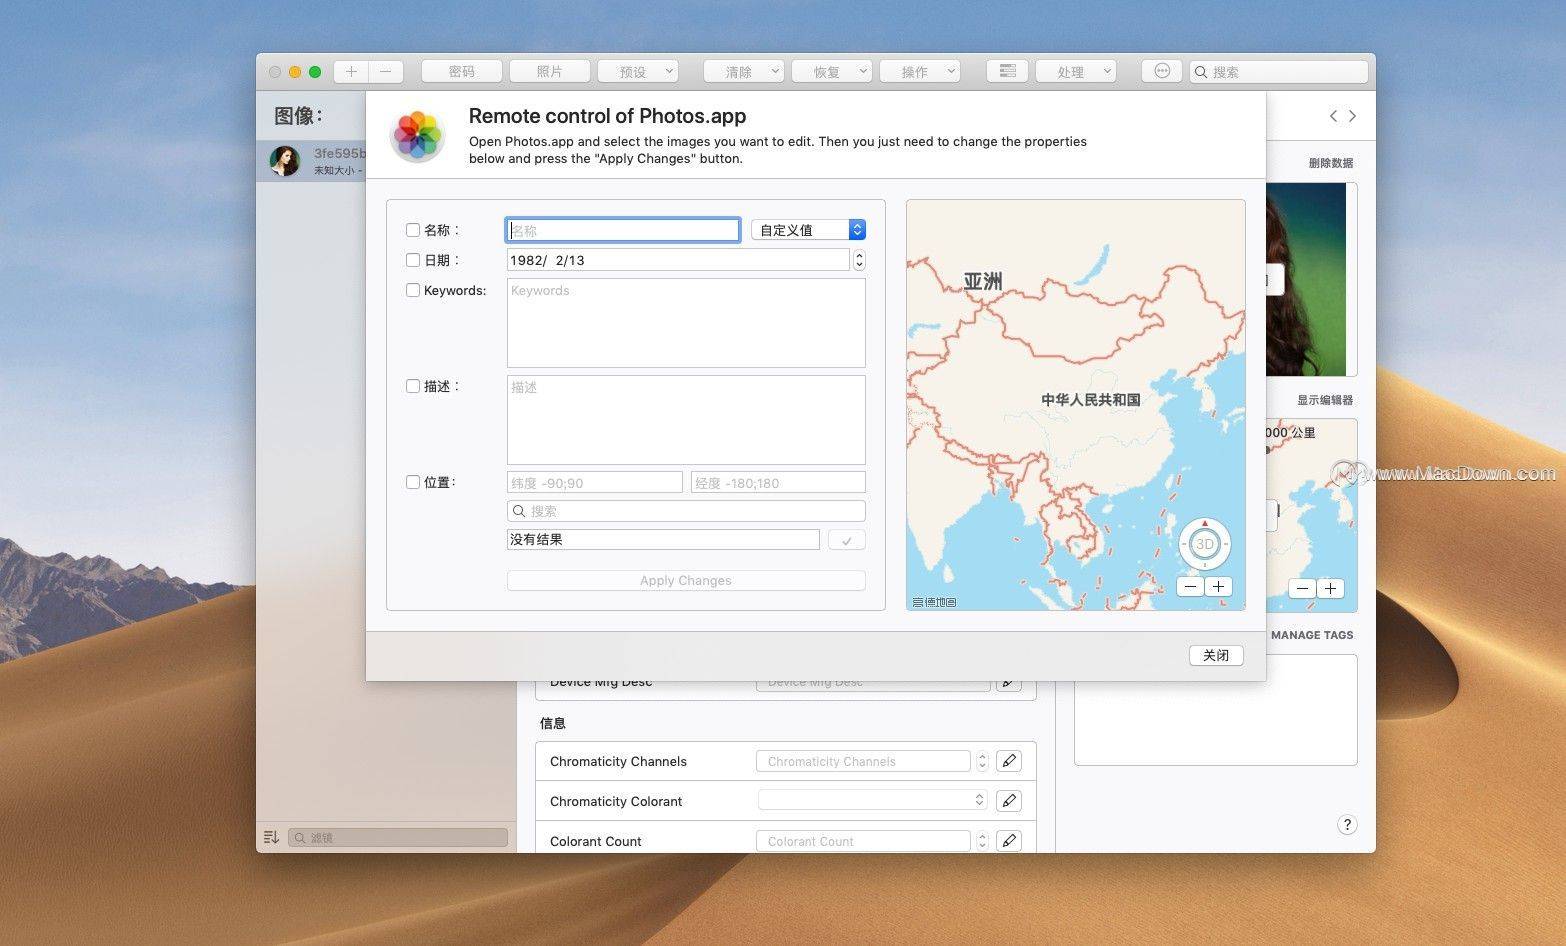Open the 自定义值 value dropdown
This screenshot has width=1566, height=946.
click(806, 229)
